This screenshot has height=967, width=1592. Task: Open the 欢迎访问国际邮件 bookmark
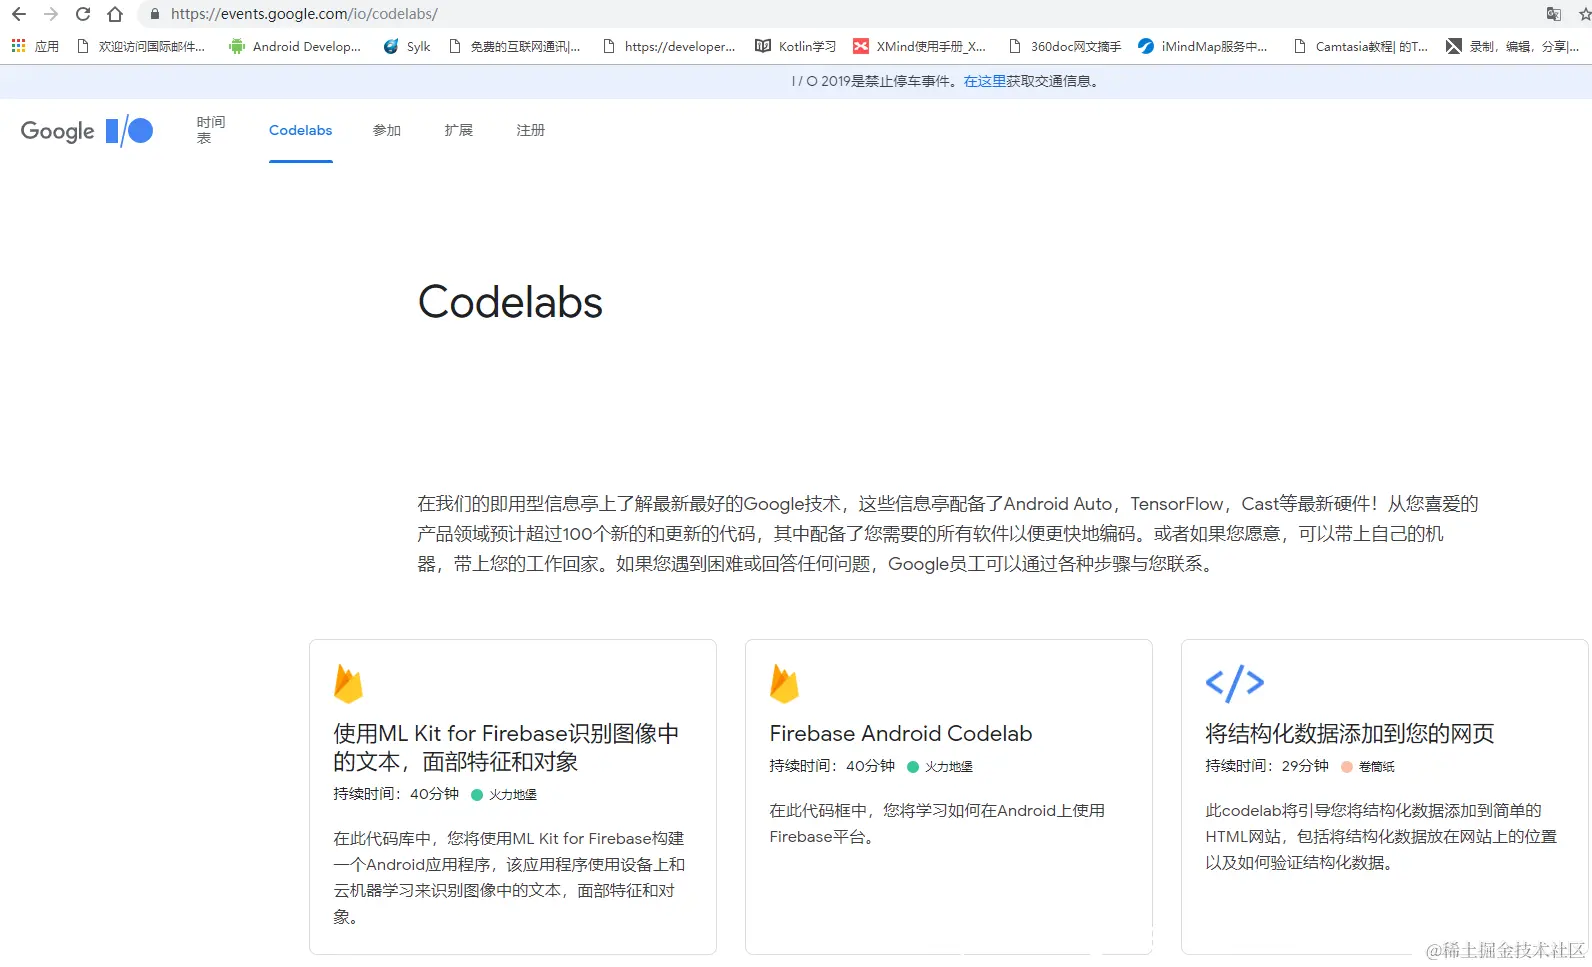141,46
